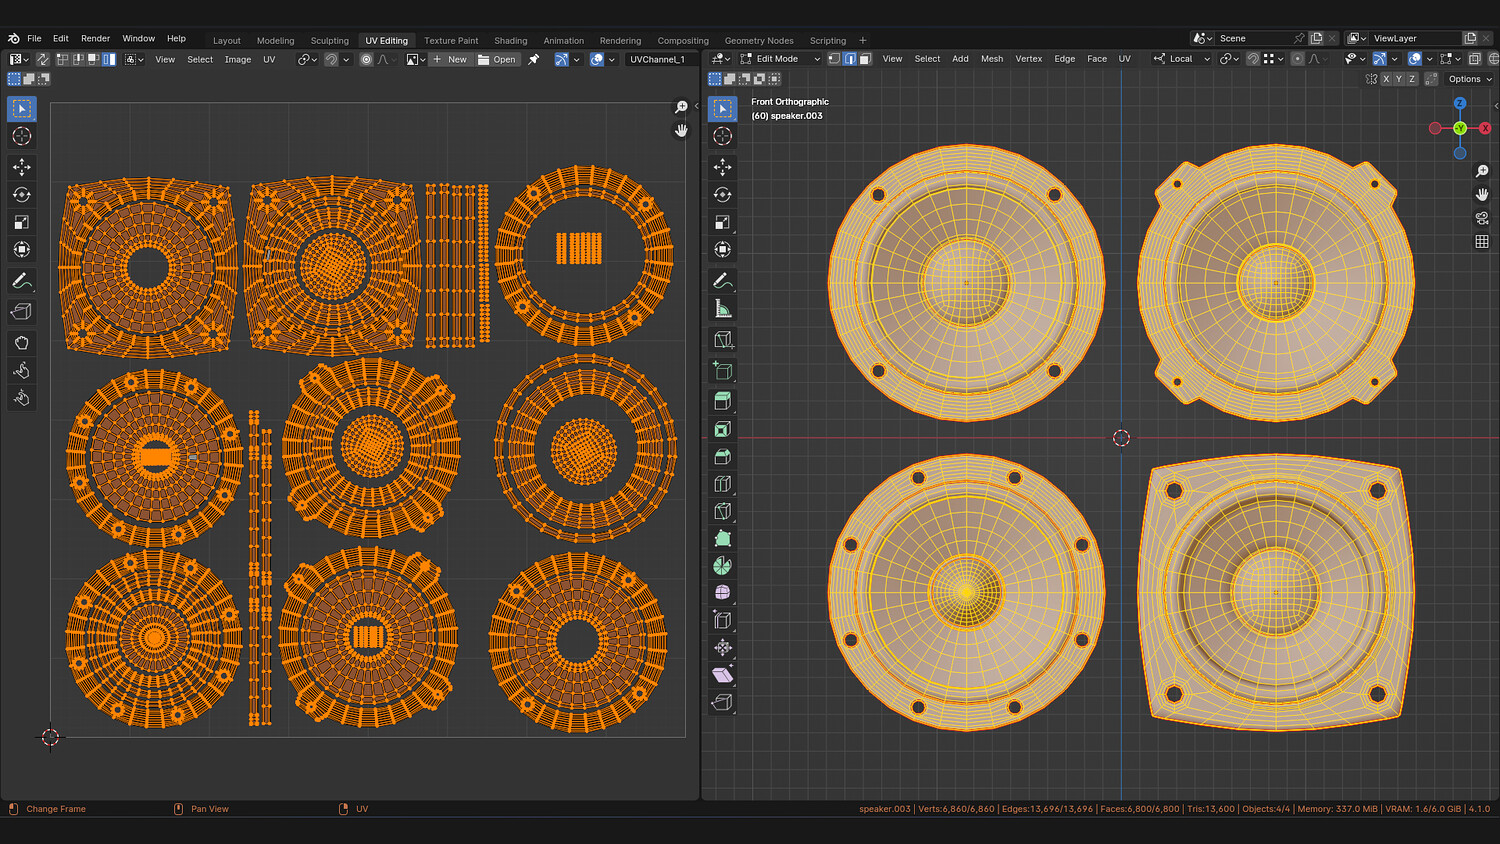The width and height of the screenshot is (1500, 844).
Task: Click the Knife tool in 3D viewport toolbar
Action: 723,511
